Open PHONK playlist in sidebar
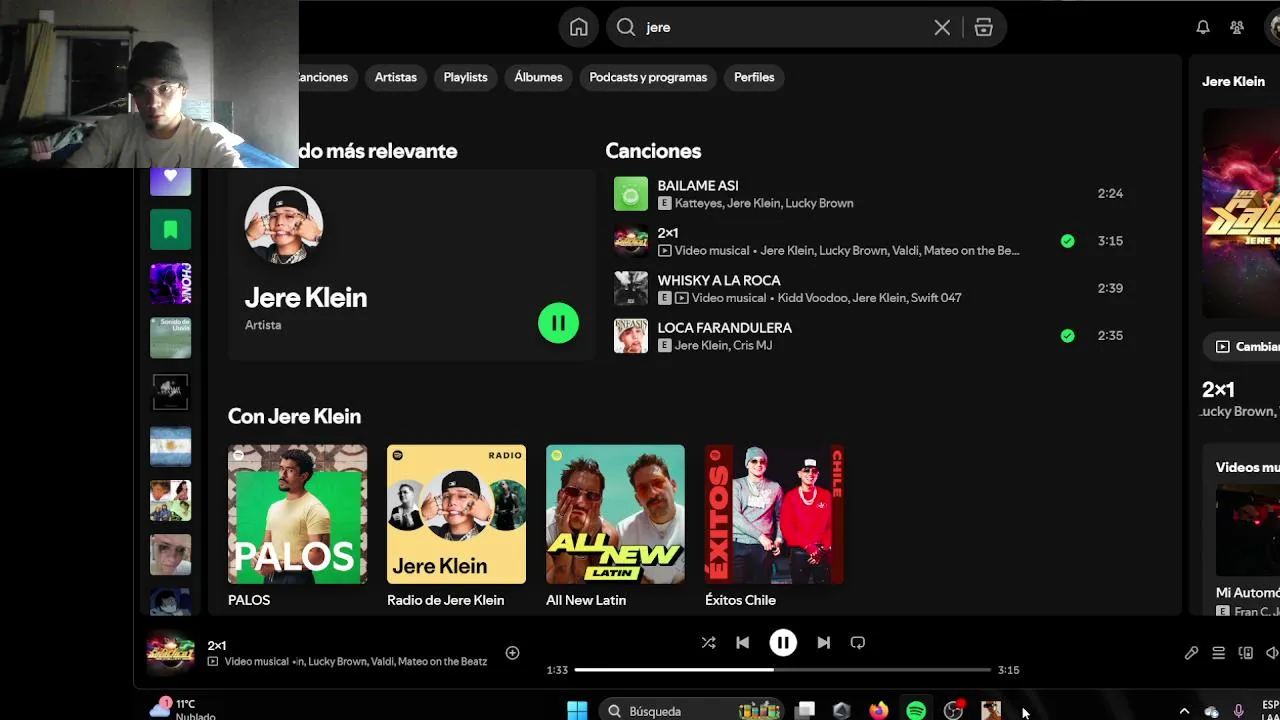The image size is (1280, 720). click(170, 284)
